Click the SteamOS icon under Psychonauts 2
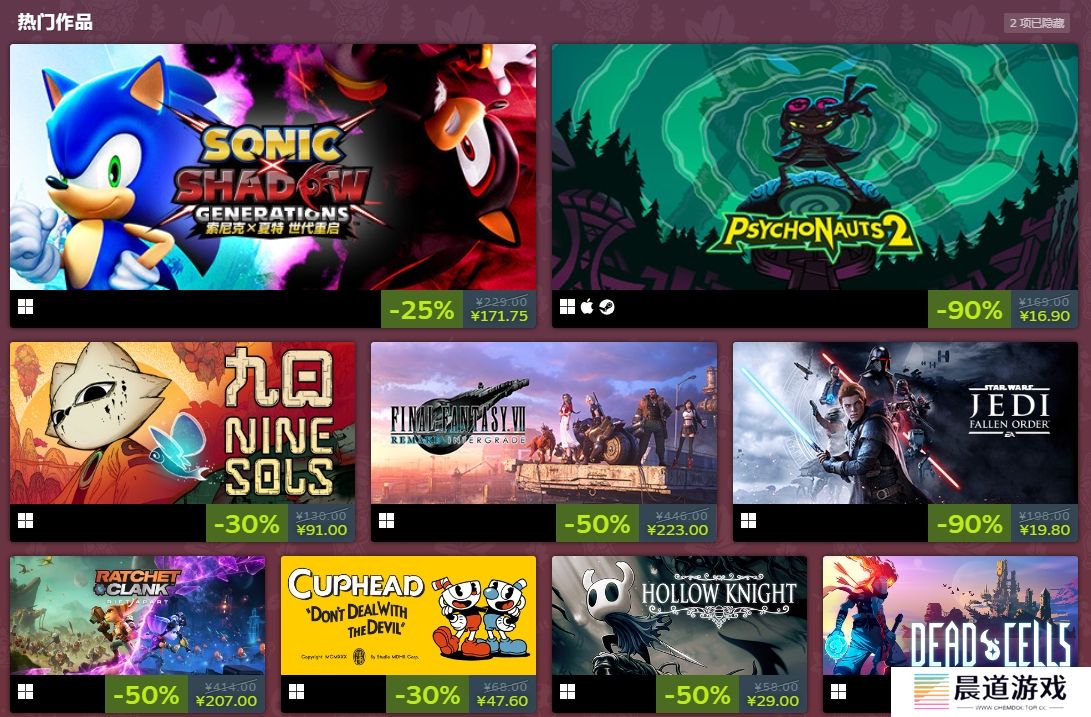This screenshot has width=1091, height=717. (607, 307)
